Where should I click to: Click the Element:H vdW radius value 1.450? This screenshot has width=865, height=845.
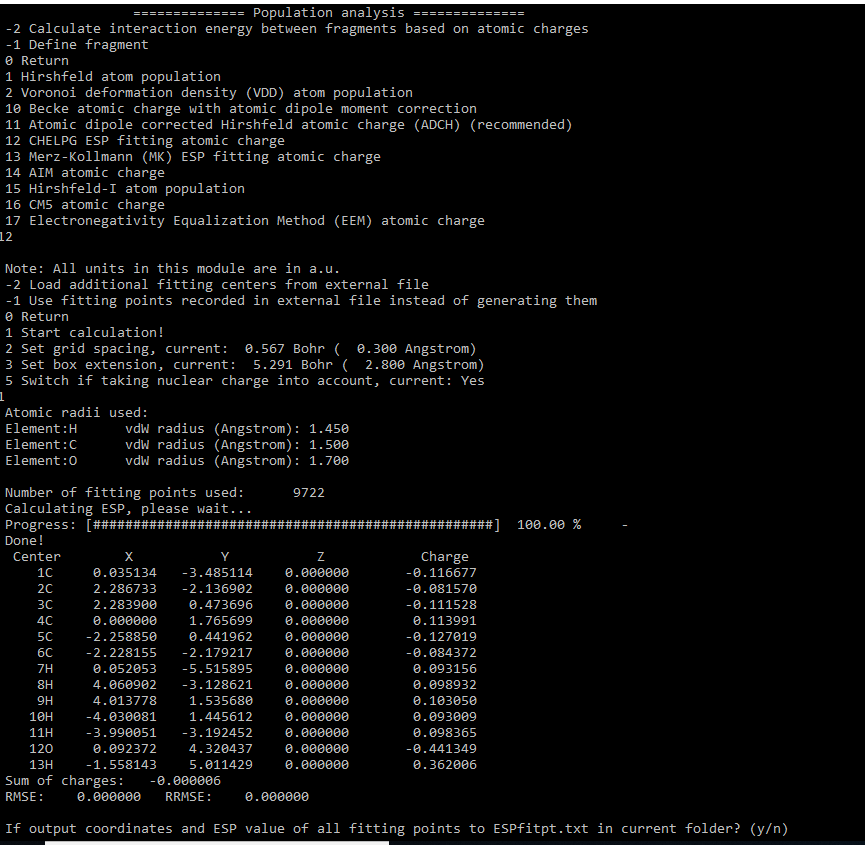[329, 429]
